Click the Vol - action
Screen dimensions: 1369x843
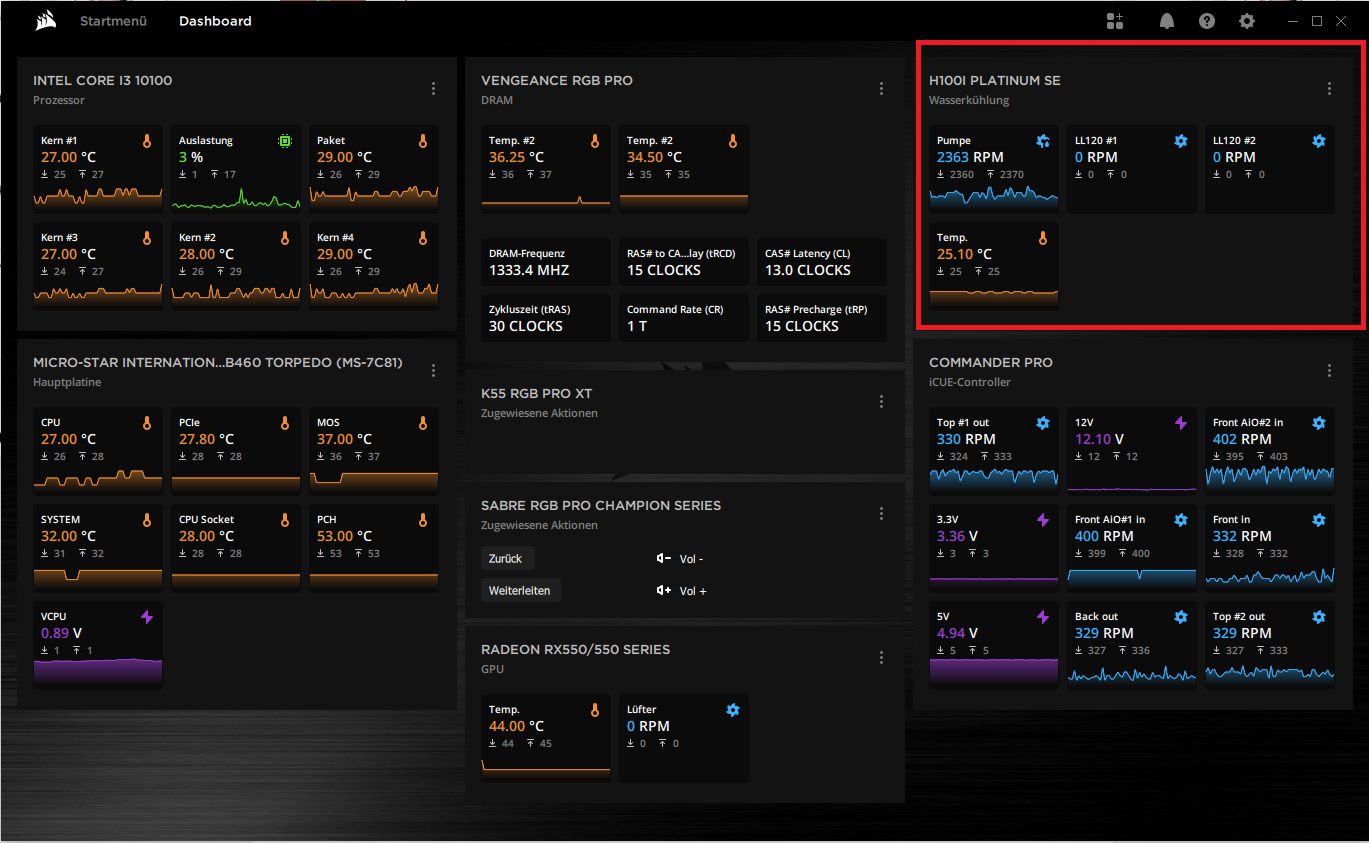coord(680,559)
